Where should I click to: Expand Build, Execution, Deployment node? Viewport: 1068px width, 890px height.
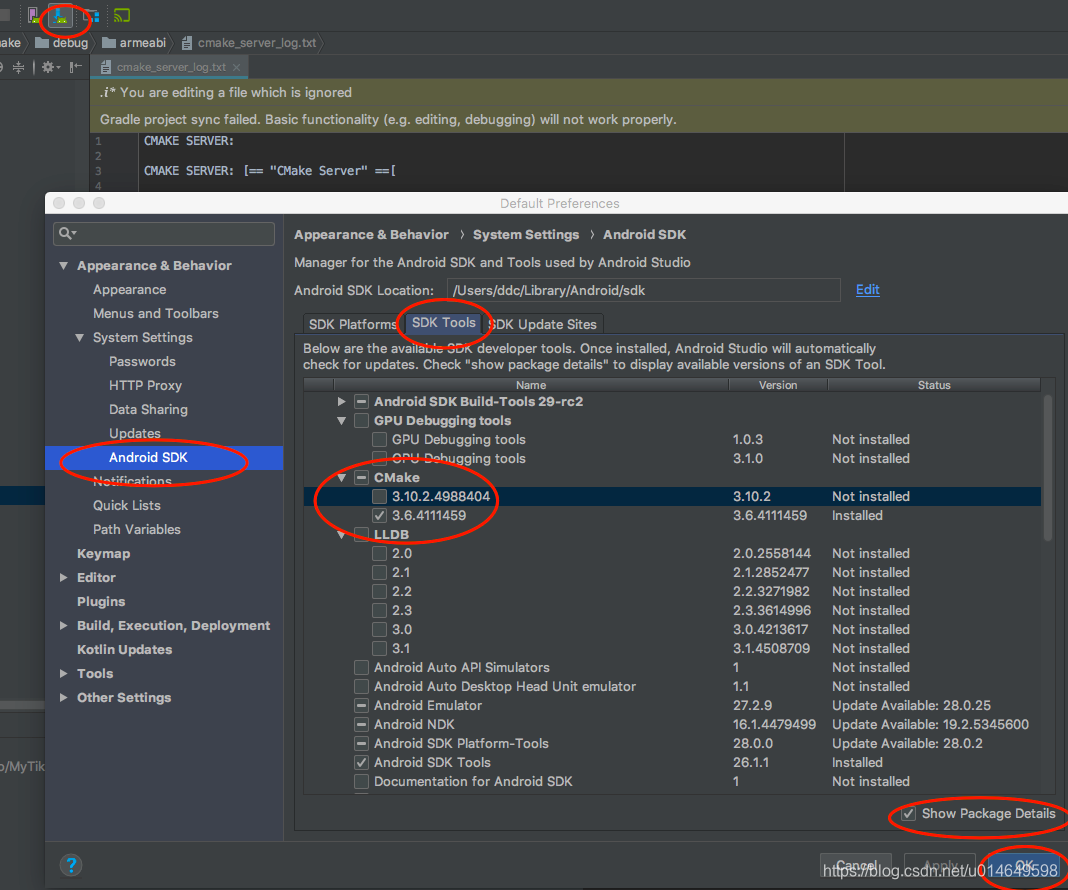point(63,625)
